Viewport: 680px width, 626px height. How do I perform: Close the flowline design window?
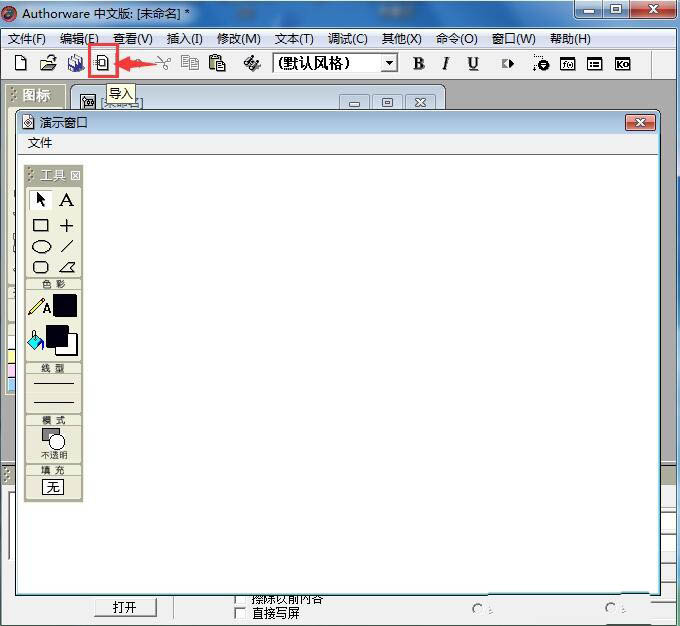420,103
